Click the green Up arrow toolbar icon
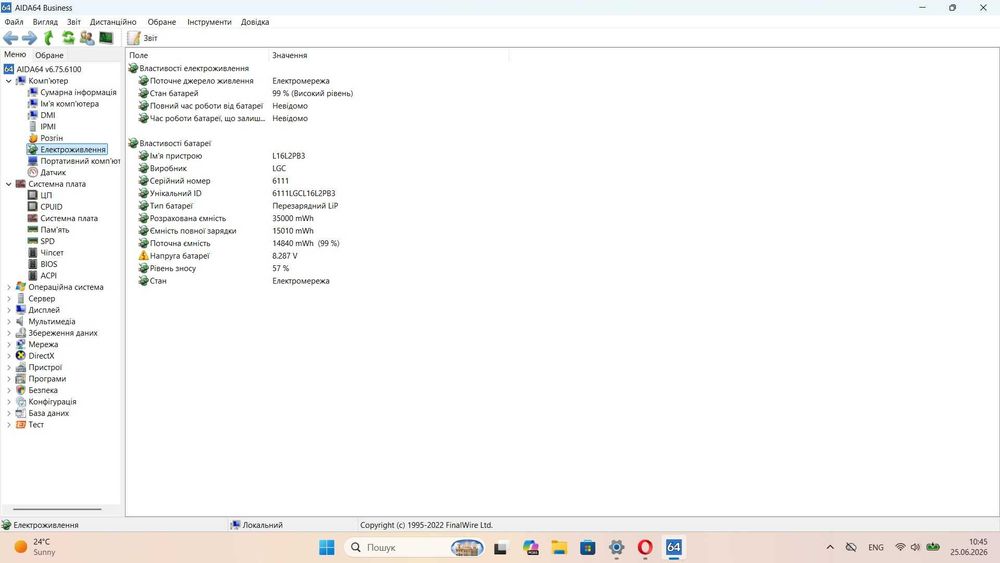This screenshot has width=1000, height=563. click(48, 38)
